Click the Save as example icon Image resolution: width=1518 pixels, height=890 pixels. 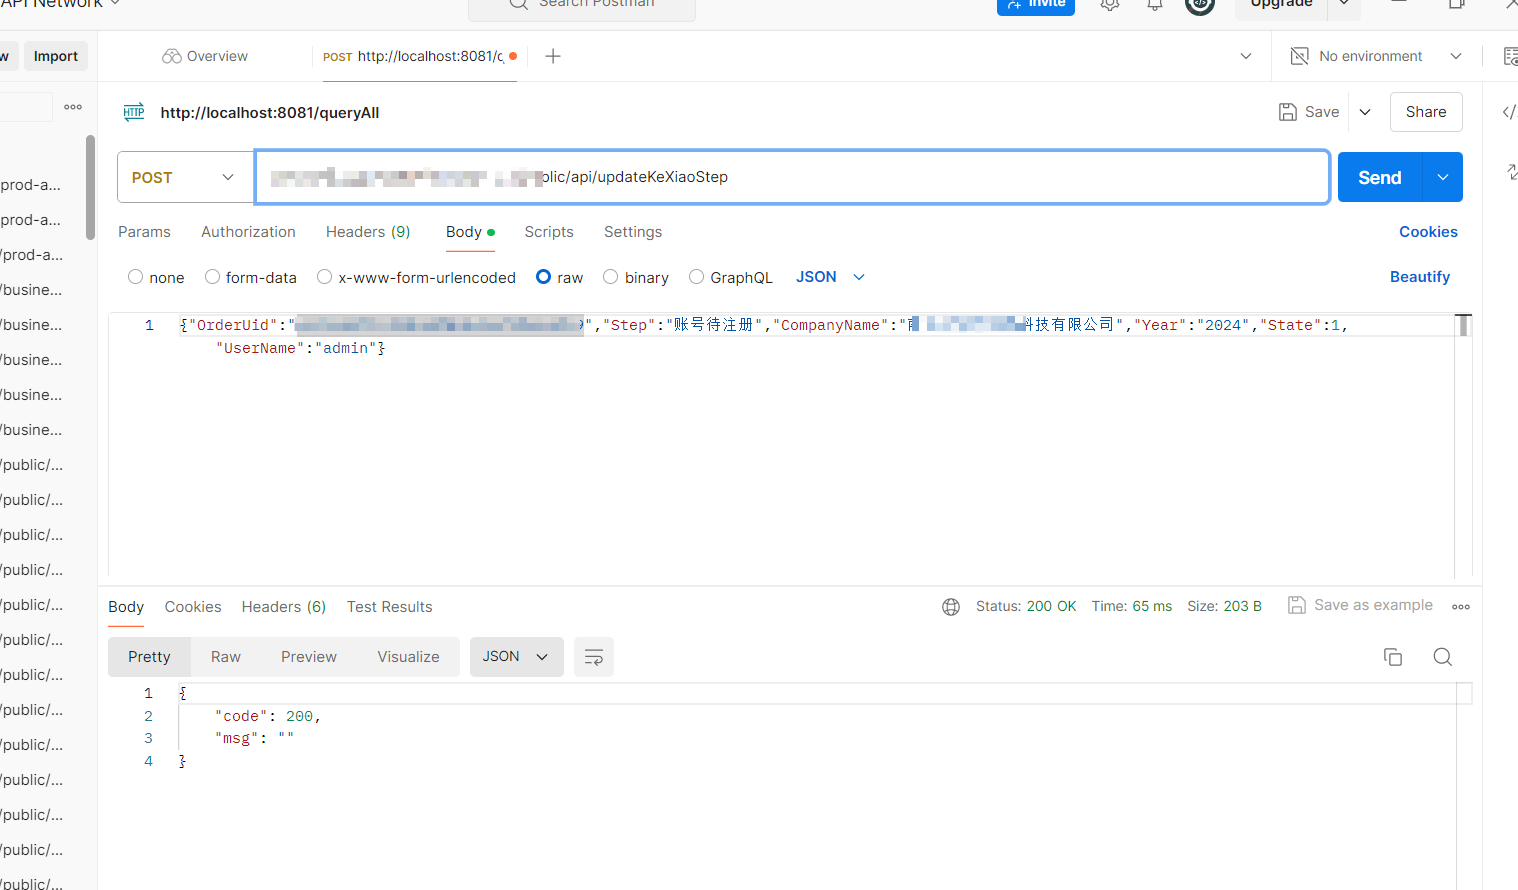(1297, 605)
